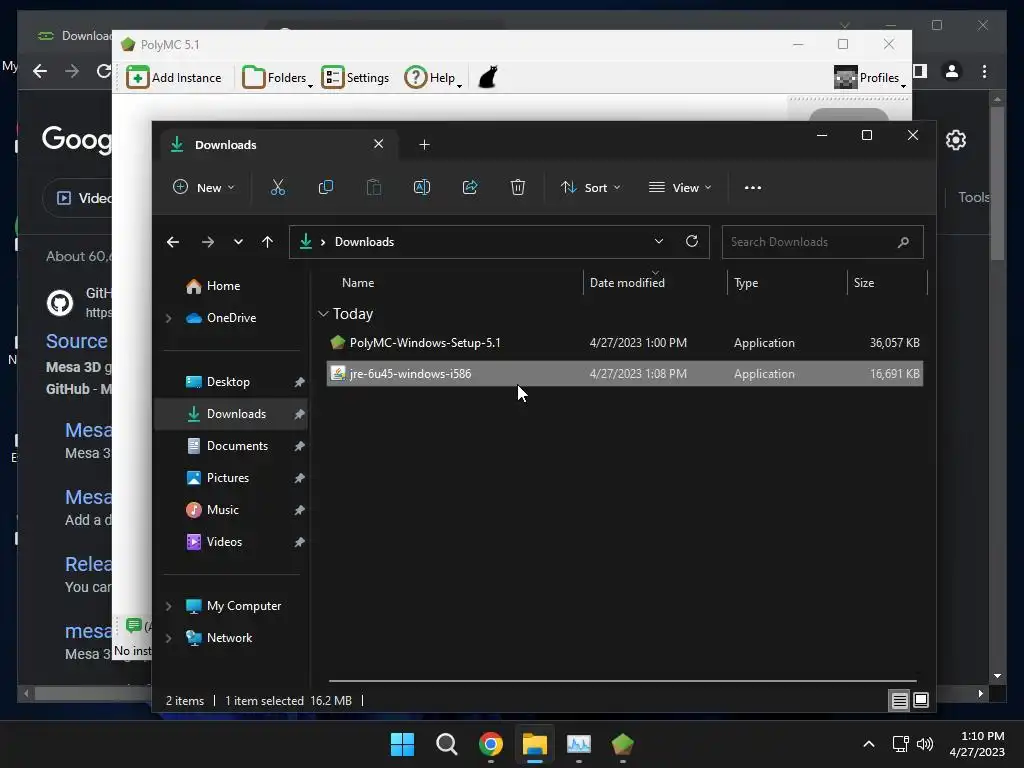This screenshot has height=768, width=1024.
Task: Expand address bar history dropdown chevron
Action: point(659,241)
